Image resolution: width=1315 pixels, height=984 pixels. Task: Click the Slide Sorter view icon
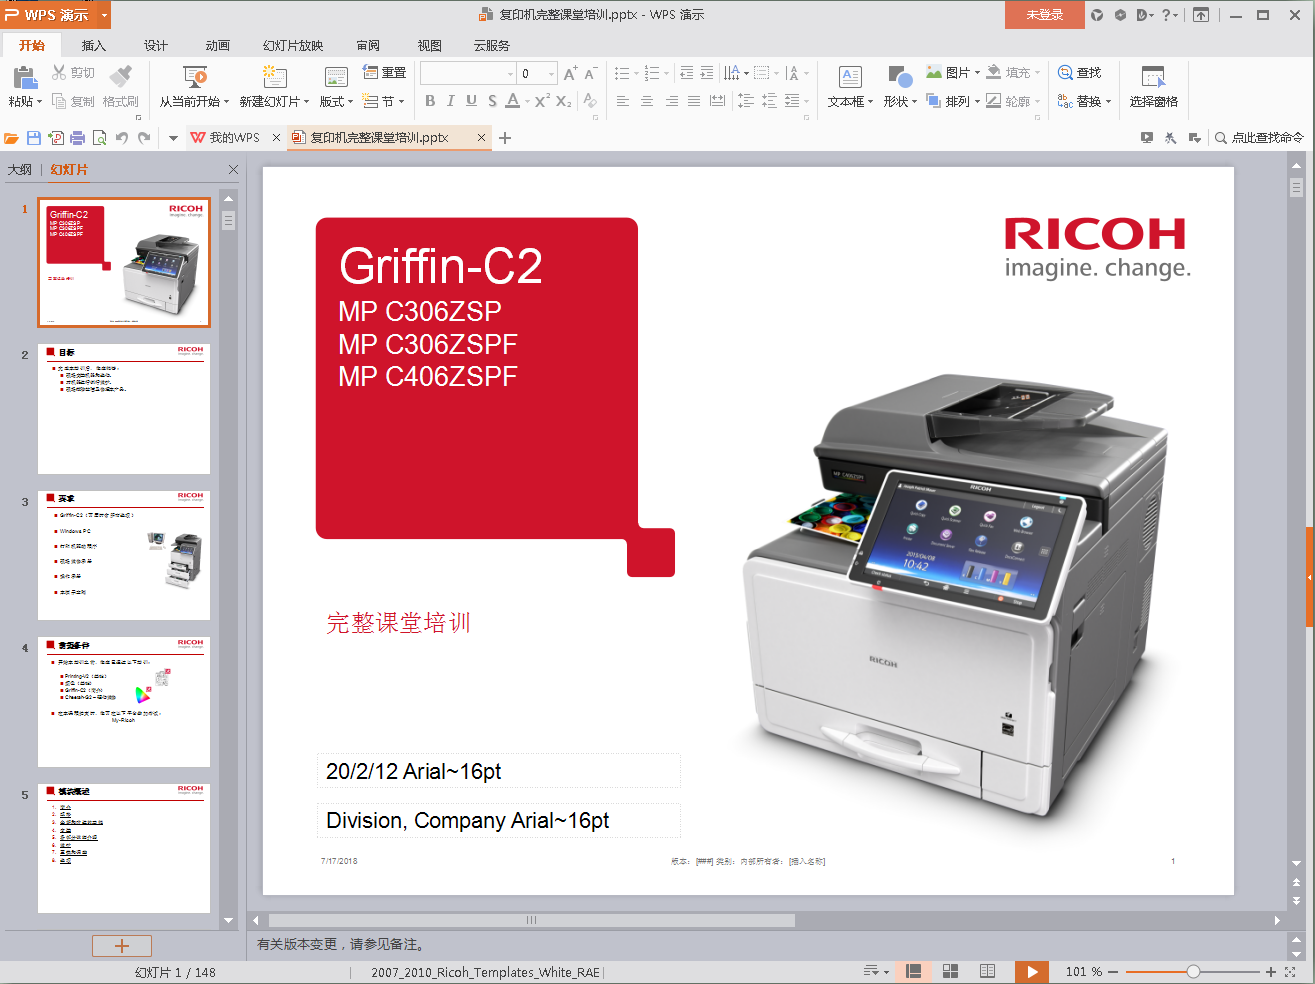point(950,971)
